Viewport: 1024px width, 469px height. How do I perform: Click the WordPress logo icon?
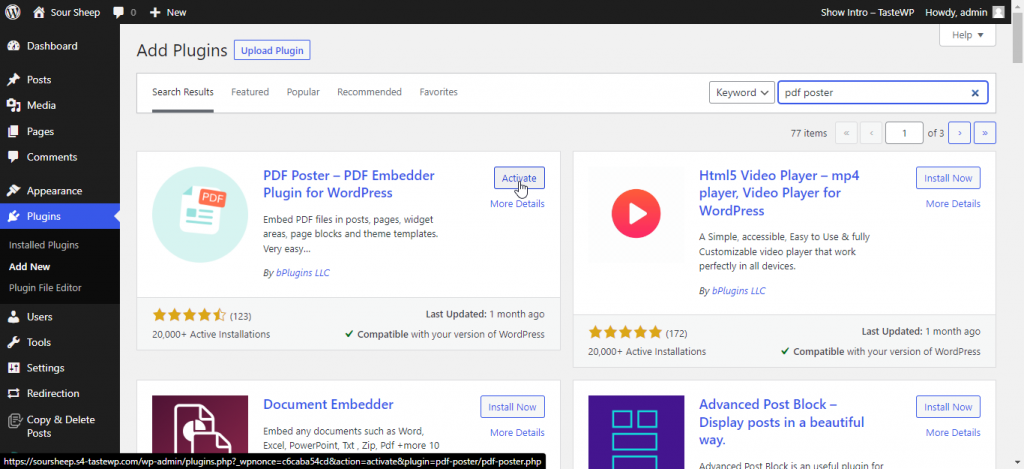point(13,12)
